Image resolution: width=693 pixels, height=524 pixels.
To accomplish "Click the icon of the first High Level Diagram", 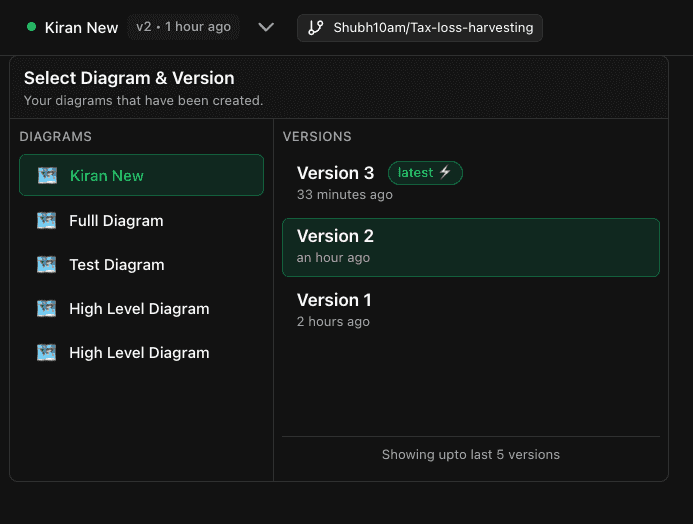I will tap(47, 308).
